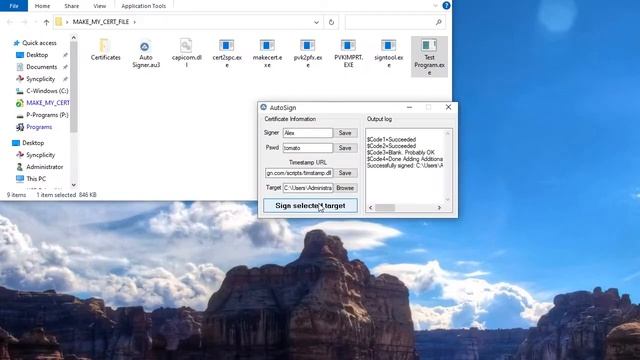Click output log scroll left arrow

point(371,208)
